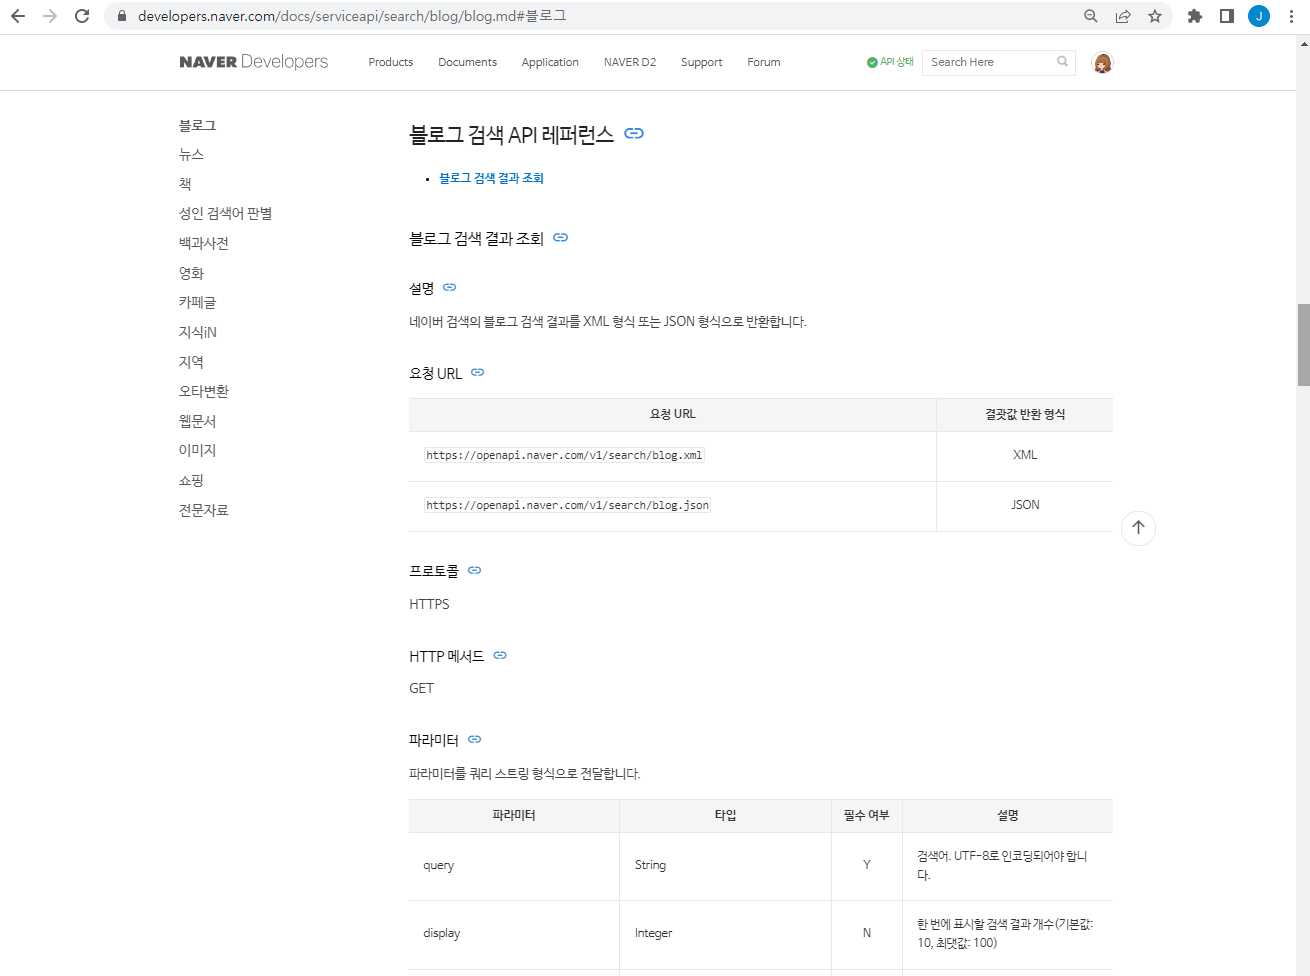Click the search magnifier in Search Here box
Screen dimensions: 1310x976
1062,62
